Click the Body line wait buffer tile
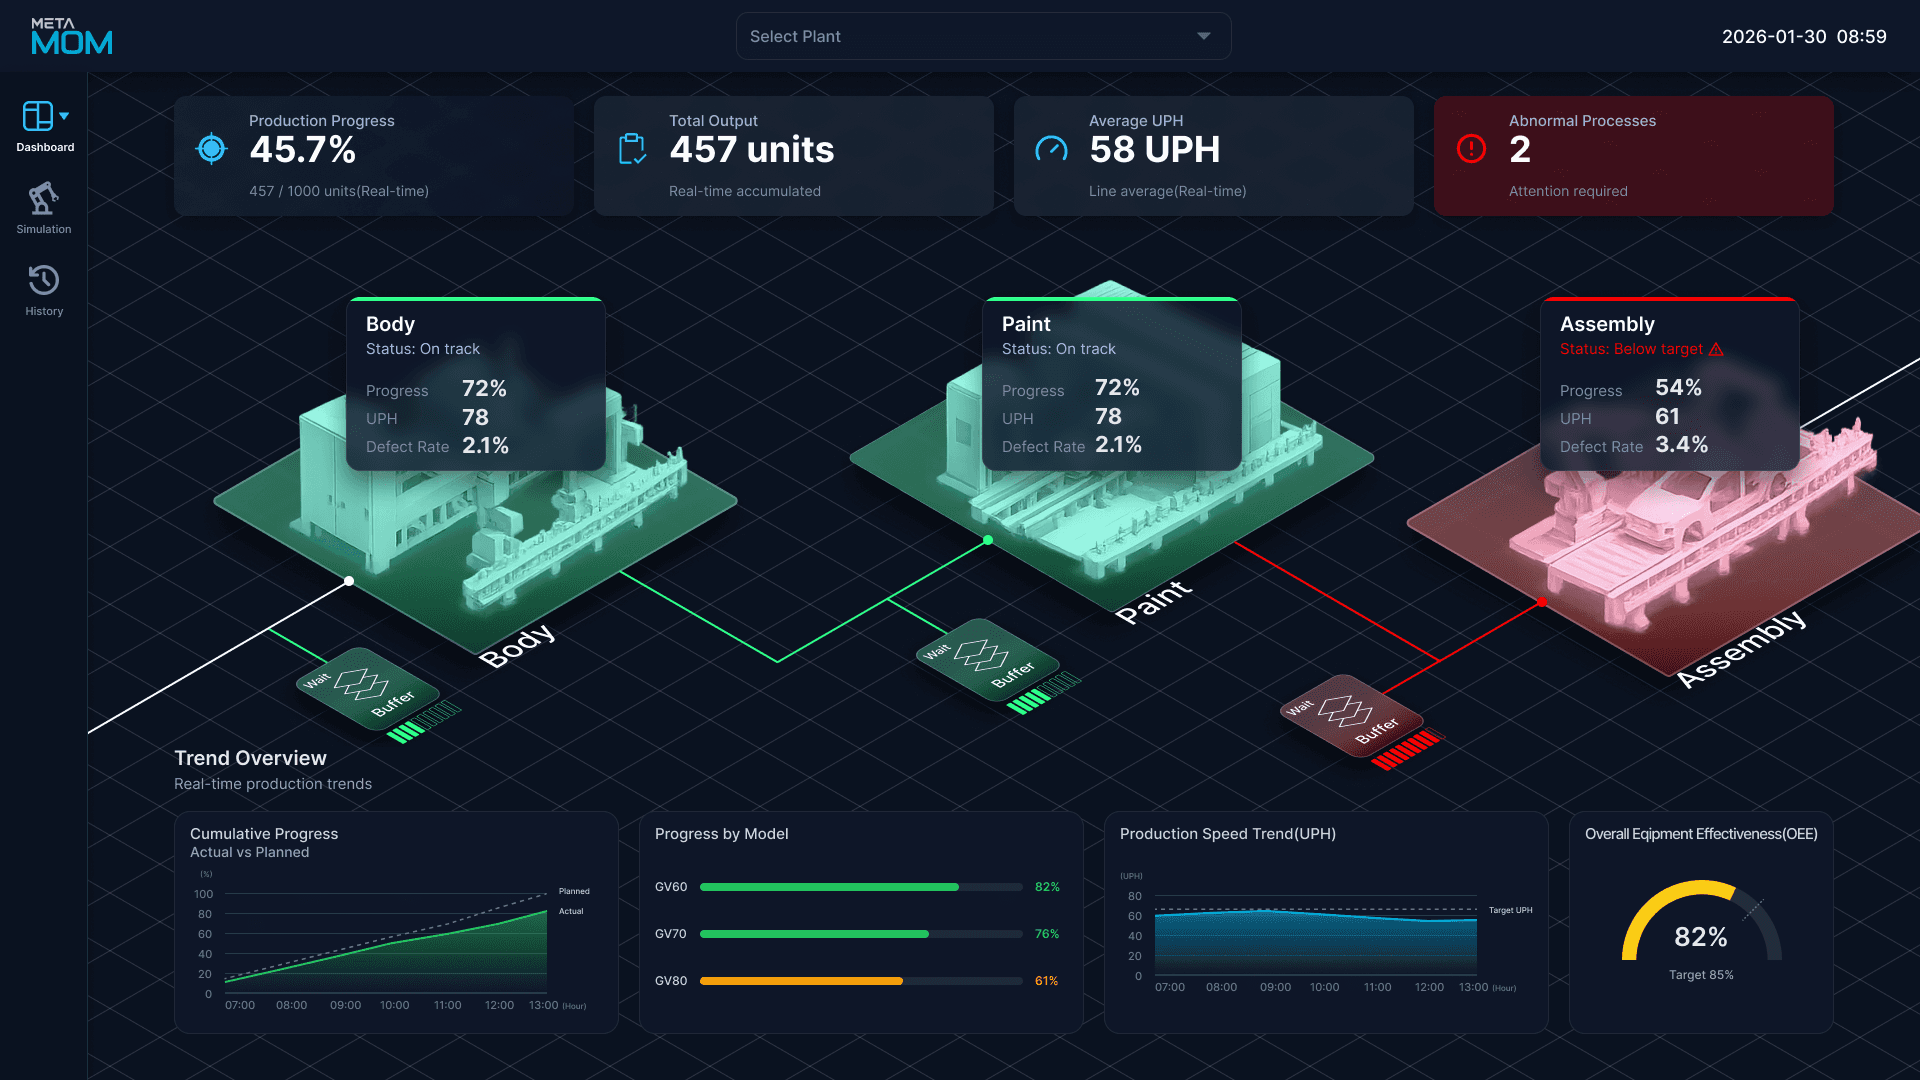 366,688
